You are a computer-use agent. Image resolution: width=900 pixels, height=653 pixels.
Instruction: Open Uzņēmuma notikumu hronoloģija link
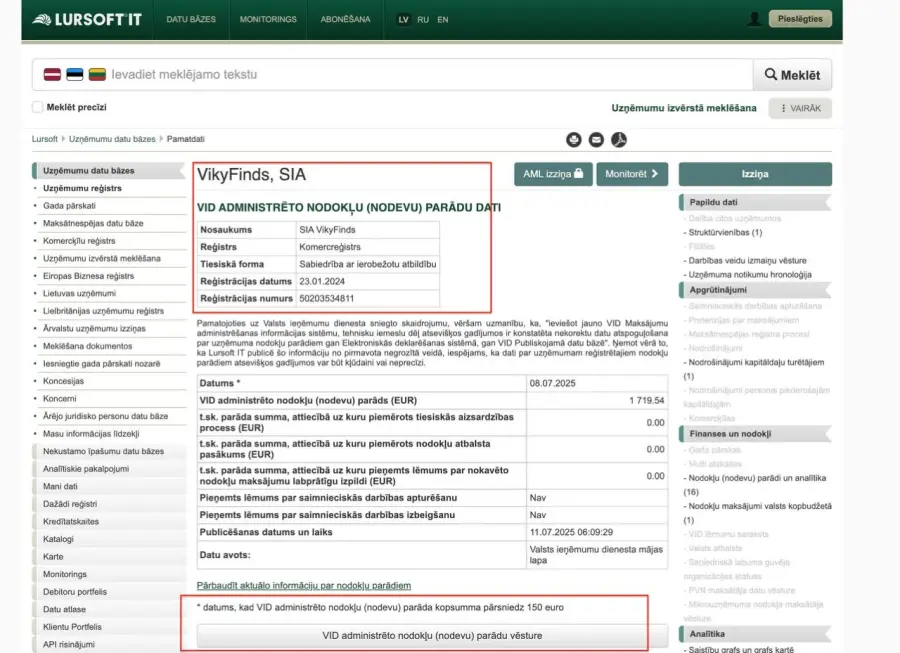[x=750, y=274]
